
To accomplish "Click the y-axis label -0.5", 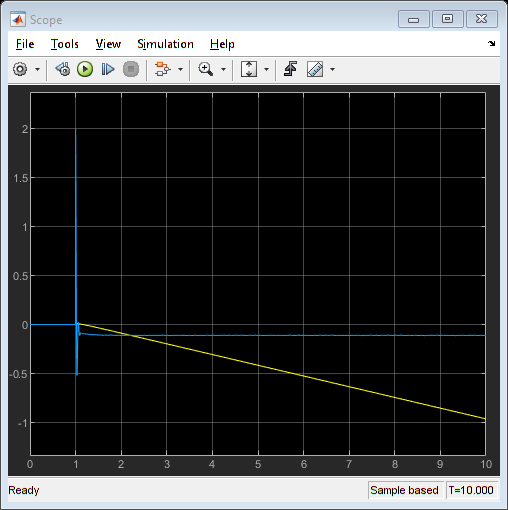I will coord(19,374).
